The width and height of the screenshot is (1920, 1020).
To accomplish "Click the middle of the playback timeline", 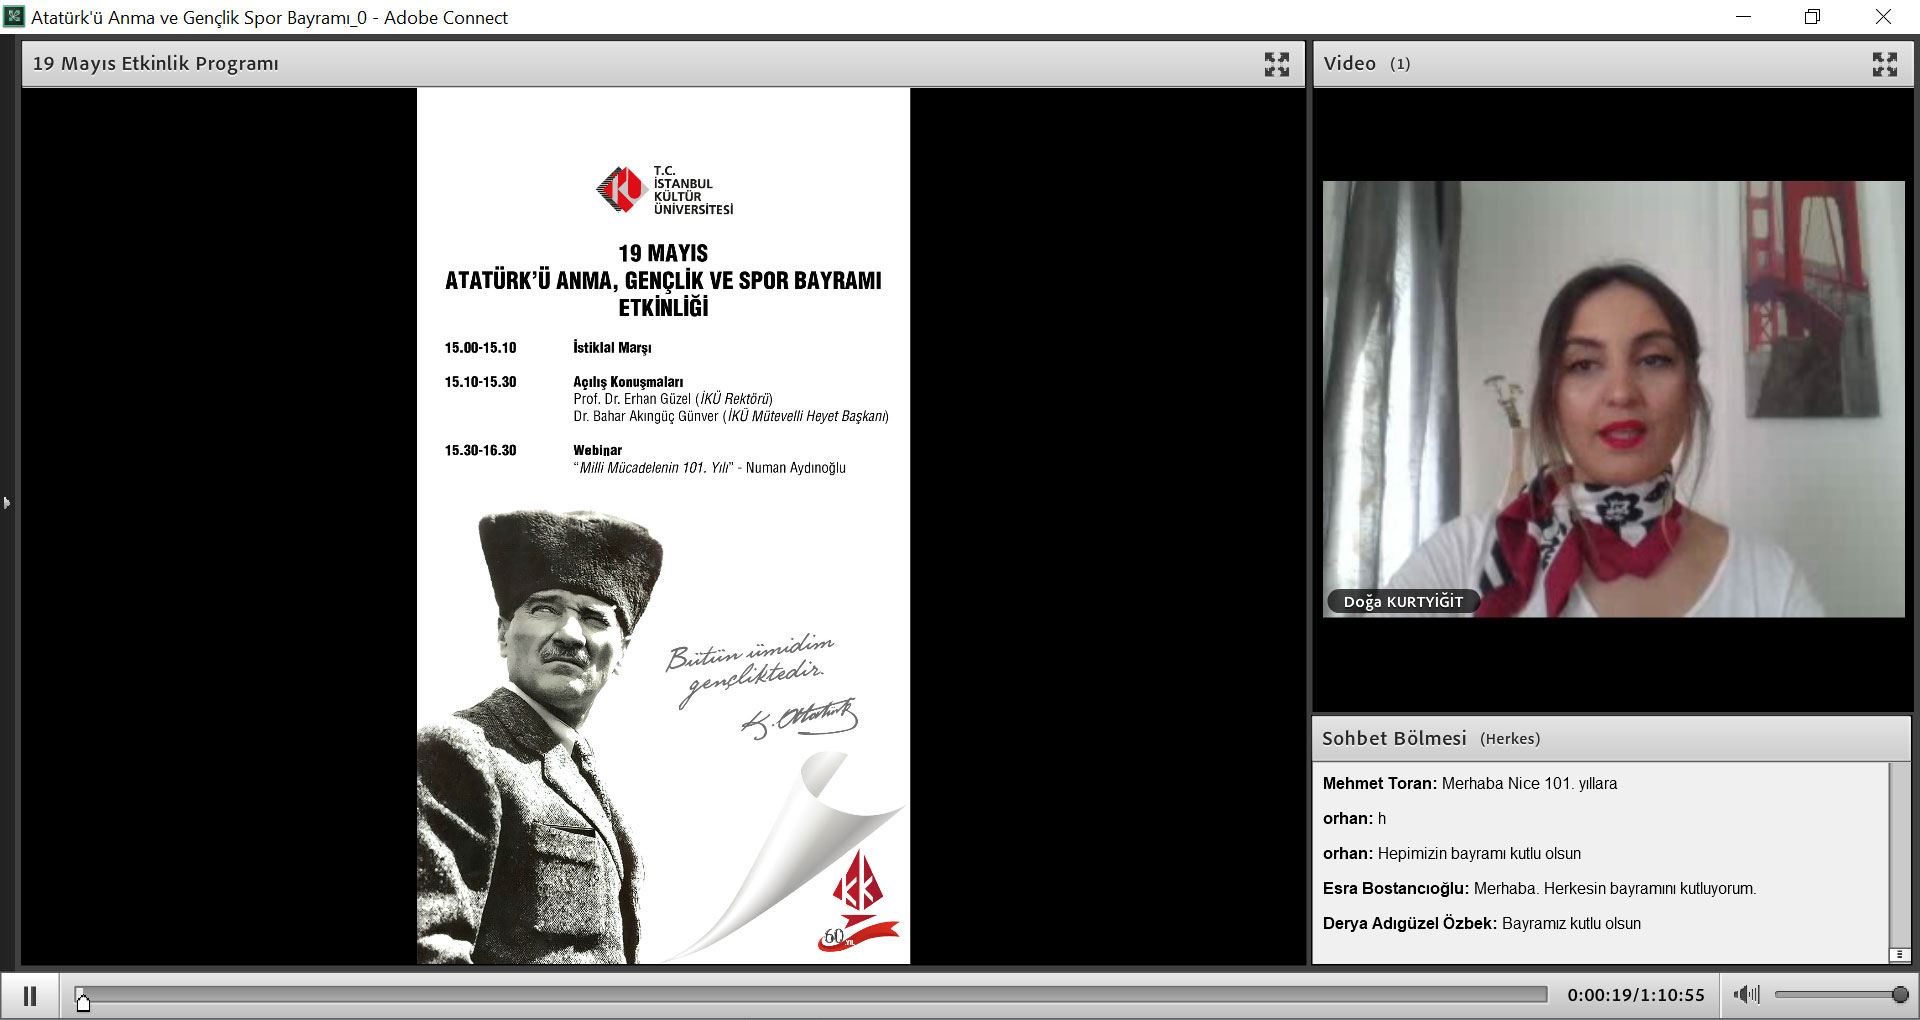I will (x=812, y=994).
